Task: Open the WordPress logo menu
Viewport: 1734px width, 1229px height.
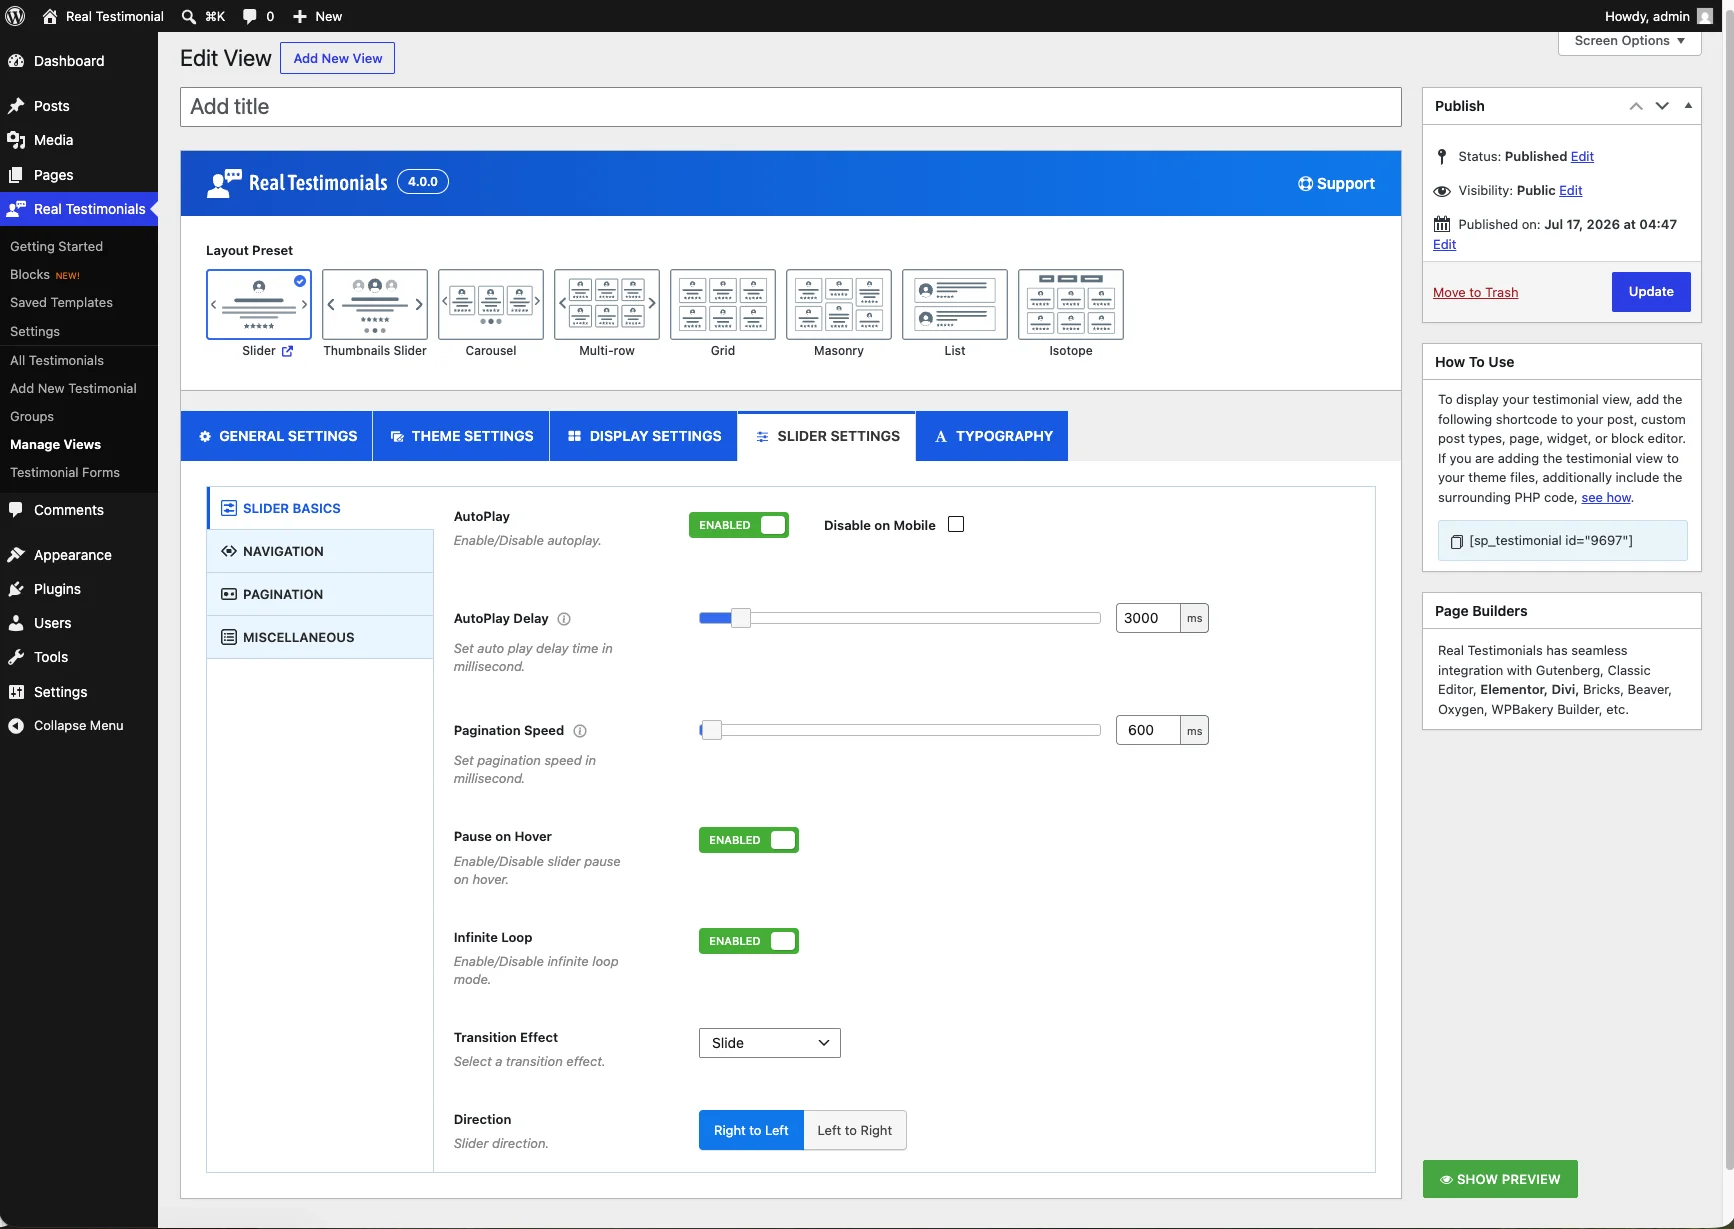Action: (x=16, y=16)
